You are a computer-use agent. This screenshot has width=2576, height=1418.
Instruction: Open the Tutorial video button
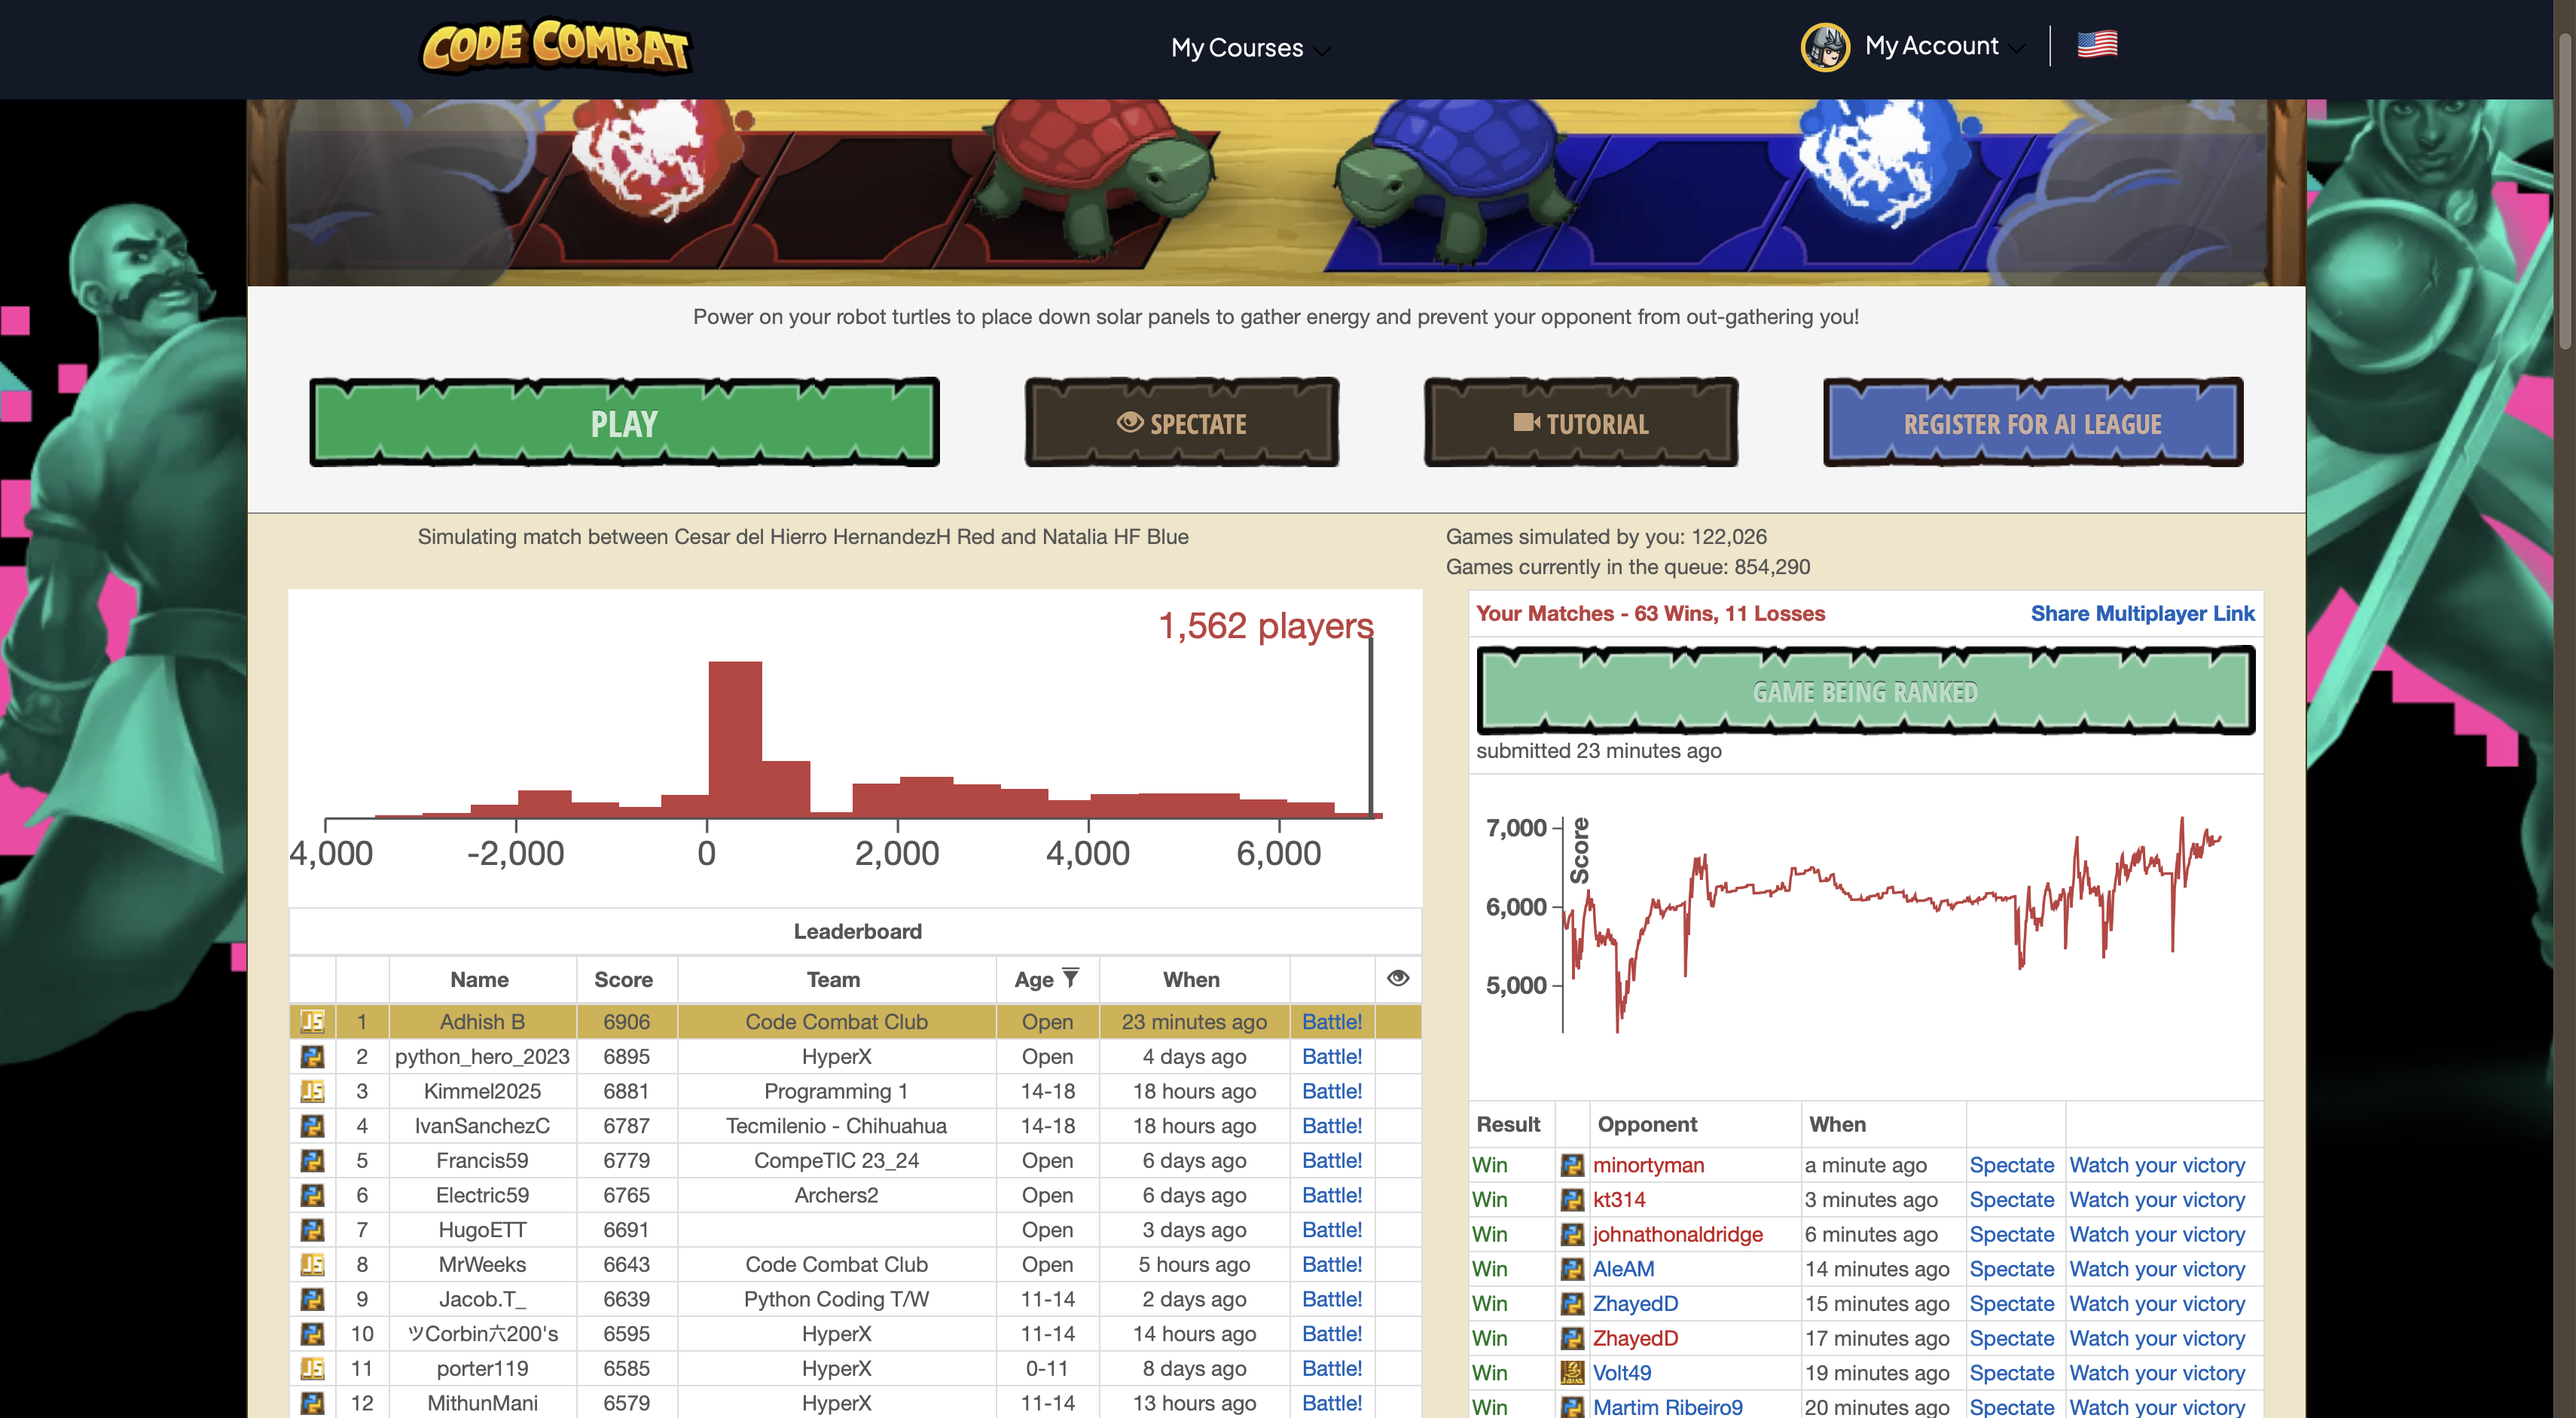tap(1581, 423)
